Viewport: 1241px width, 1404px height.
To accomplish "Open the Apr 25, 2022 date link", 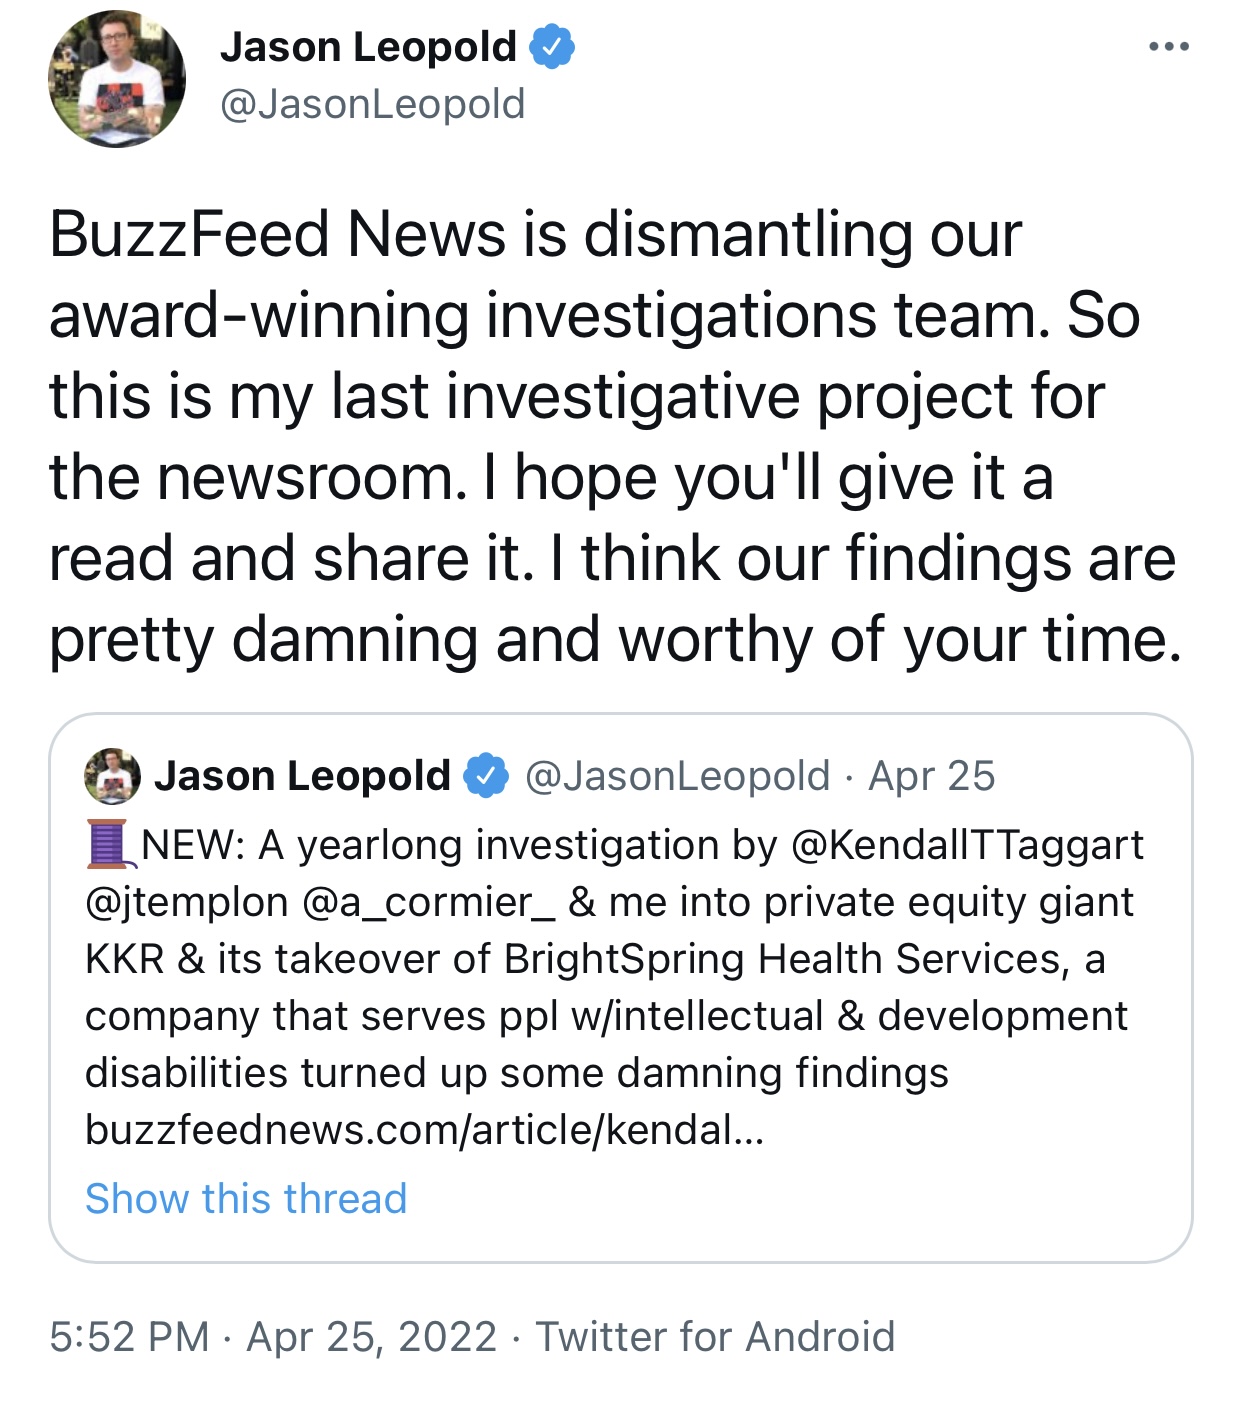I will tap(372, 1337).
